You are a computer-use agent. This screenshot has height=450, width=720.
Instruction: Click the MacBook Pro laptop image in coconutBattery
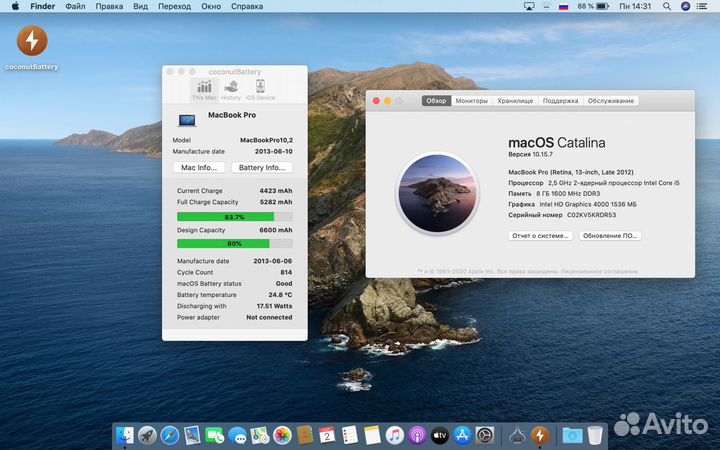tap(187, 120)
